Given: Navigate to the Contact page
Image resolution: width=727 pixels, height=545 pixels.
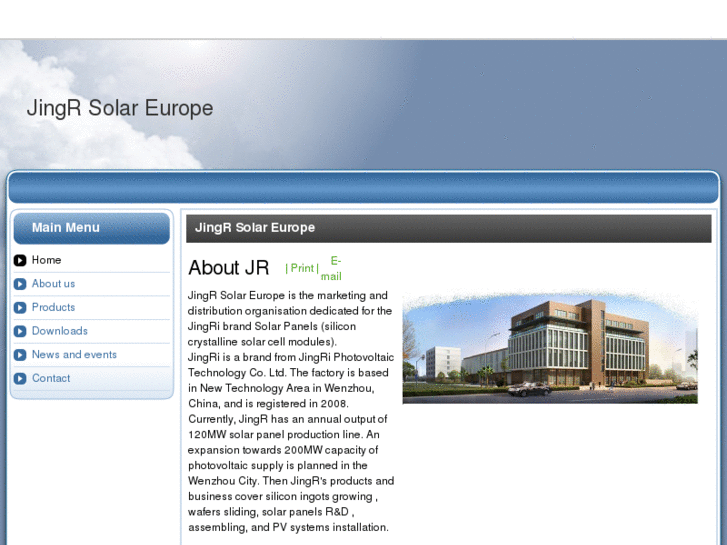Looking at the screenshot, I should click(51, 378).
